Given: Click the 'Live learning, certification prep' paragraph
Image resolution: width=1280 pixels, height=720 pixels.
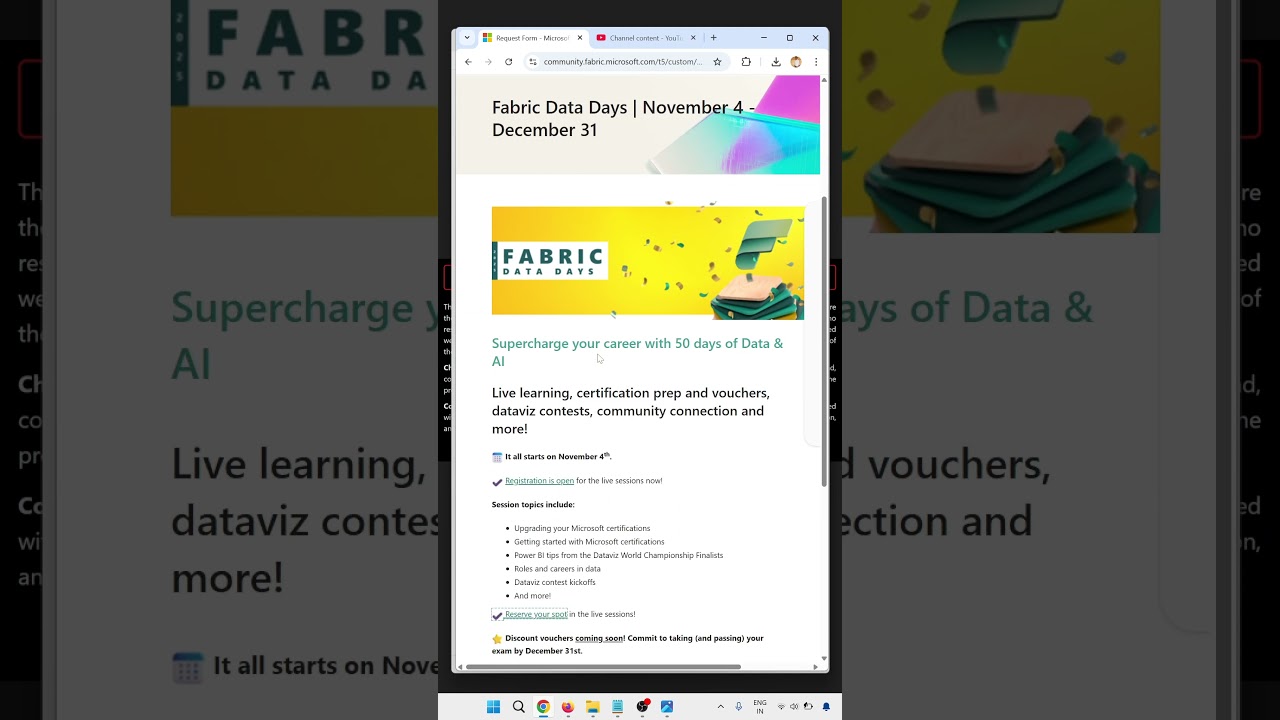Looking at the screenshot, I should click(x=631, y=411).
